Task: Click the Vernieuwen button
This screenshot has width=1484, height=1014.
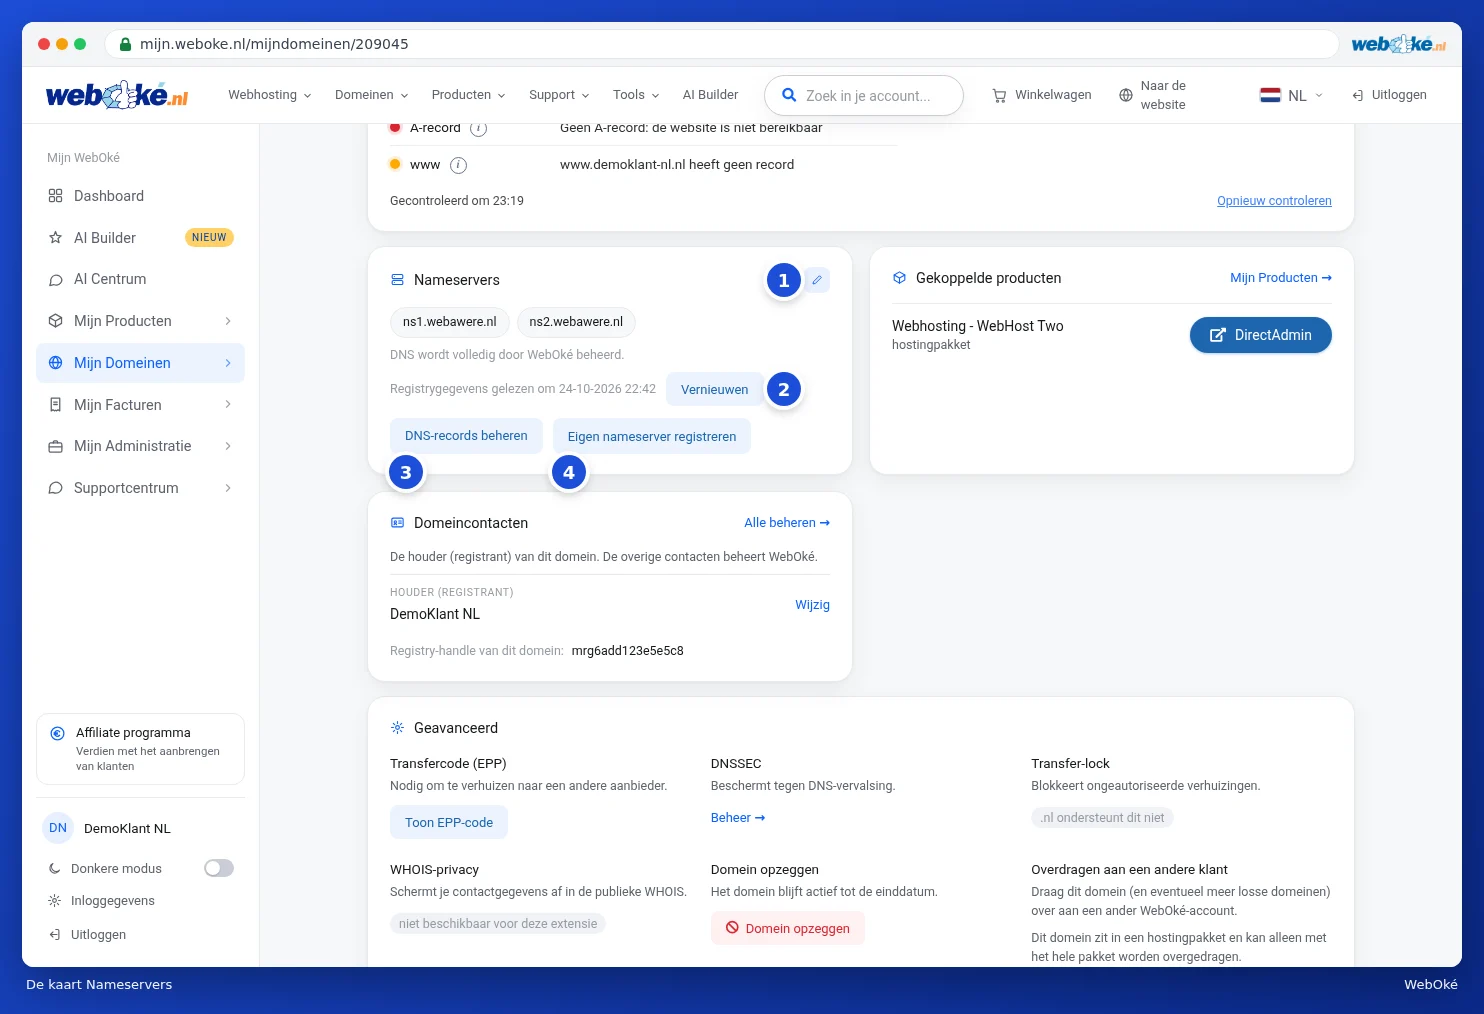Action: 715,390
